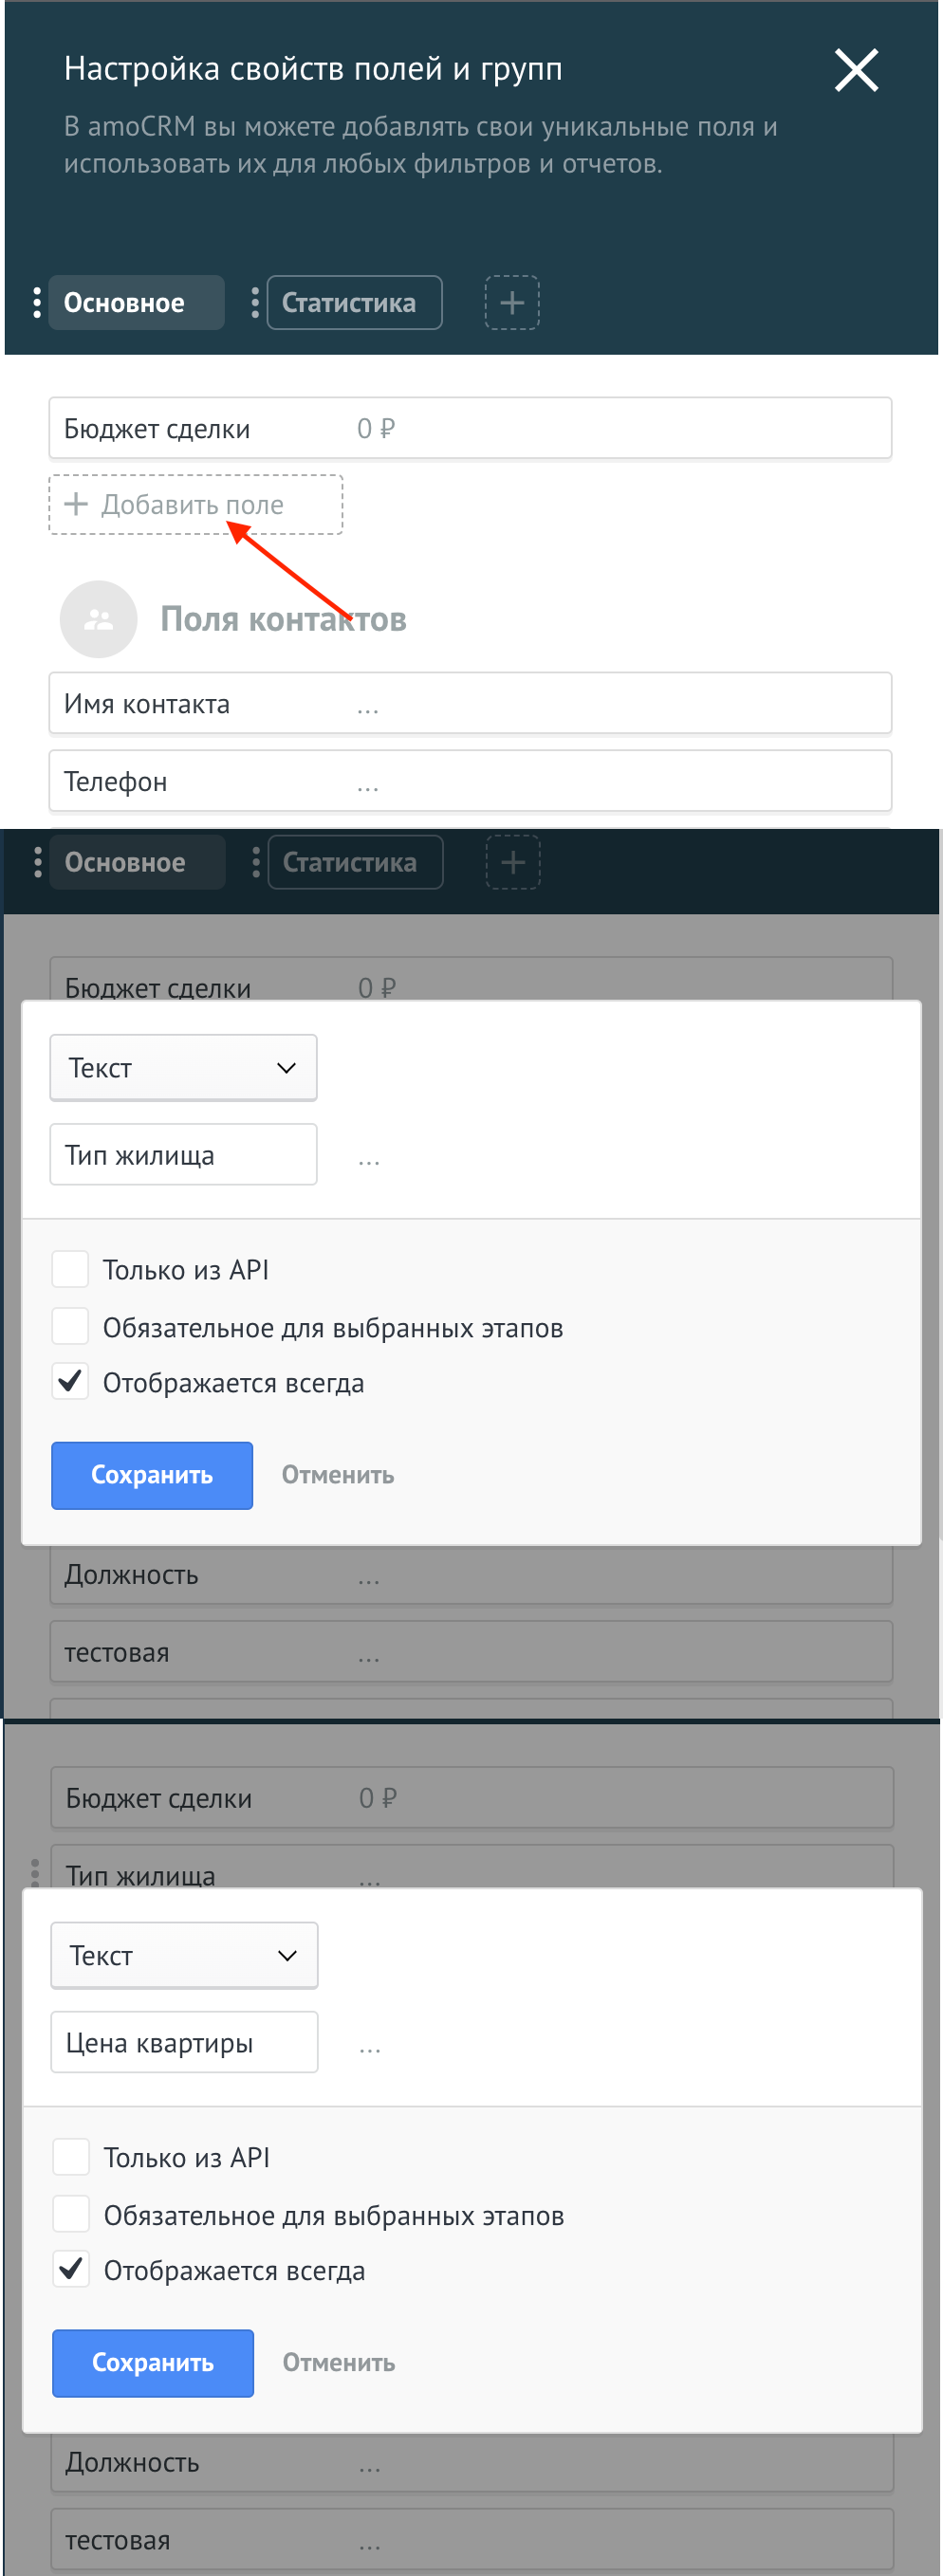Tick Обязательное для выбранных этапов under Цена квартиры
Image resolution: width=943 pixels, height=2576 pixels.
click(72, 2214)
